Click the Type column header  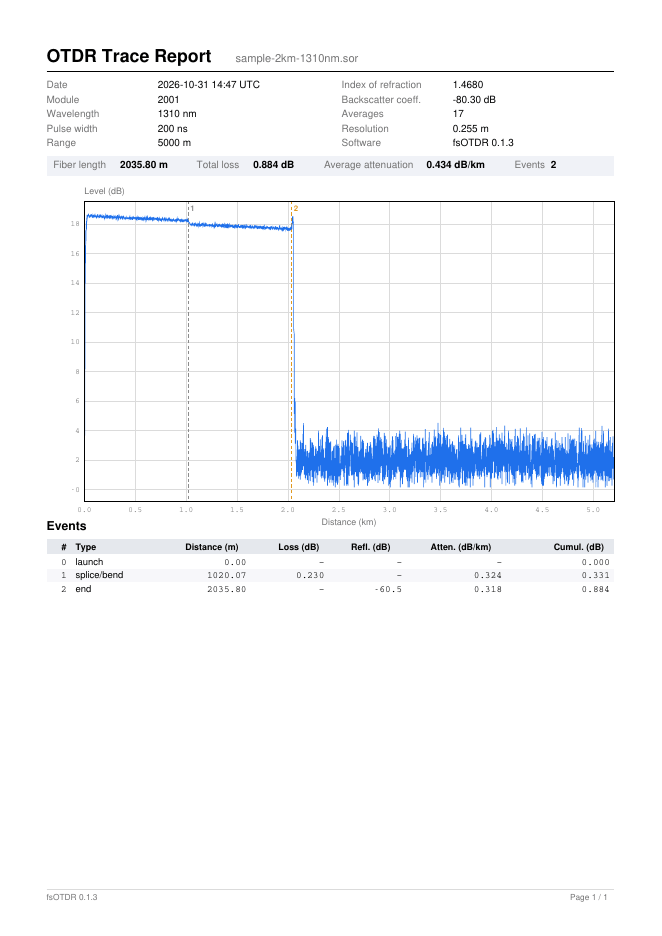[x=85, y=547]
